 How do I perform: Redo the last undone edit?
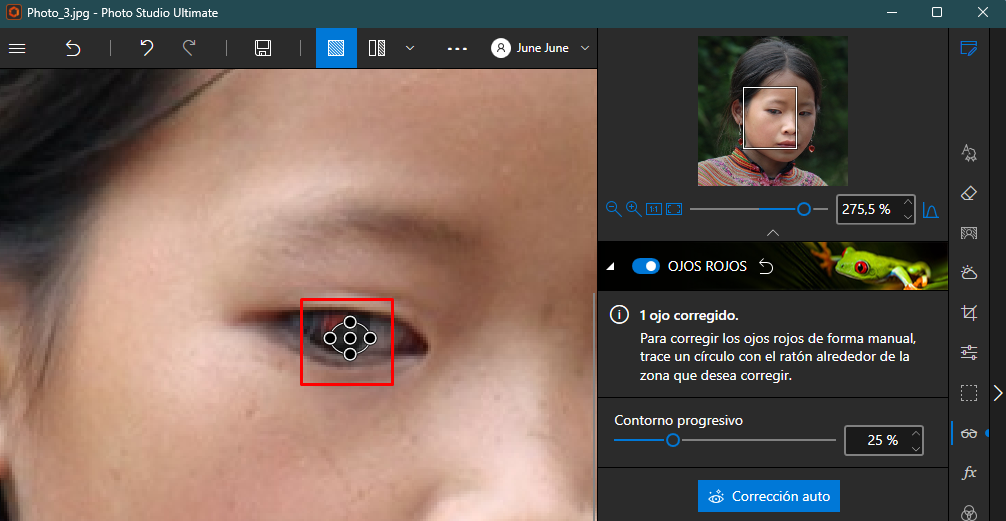point(189,47)
